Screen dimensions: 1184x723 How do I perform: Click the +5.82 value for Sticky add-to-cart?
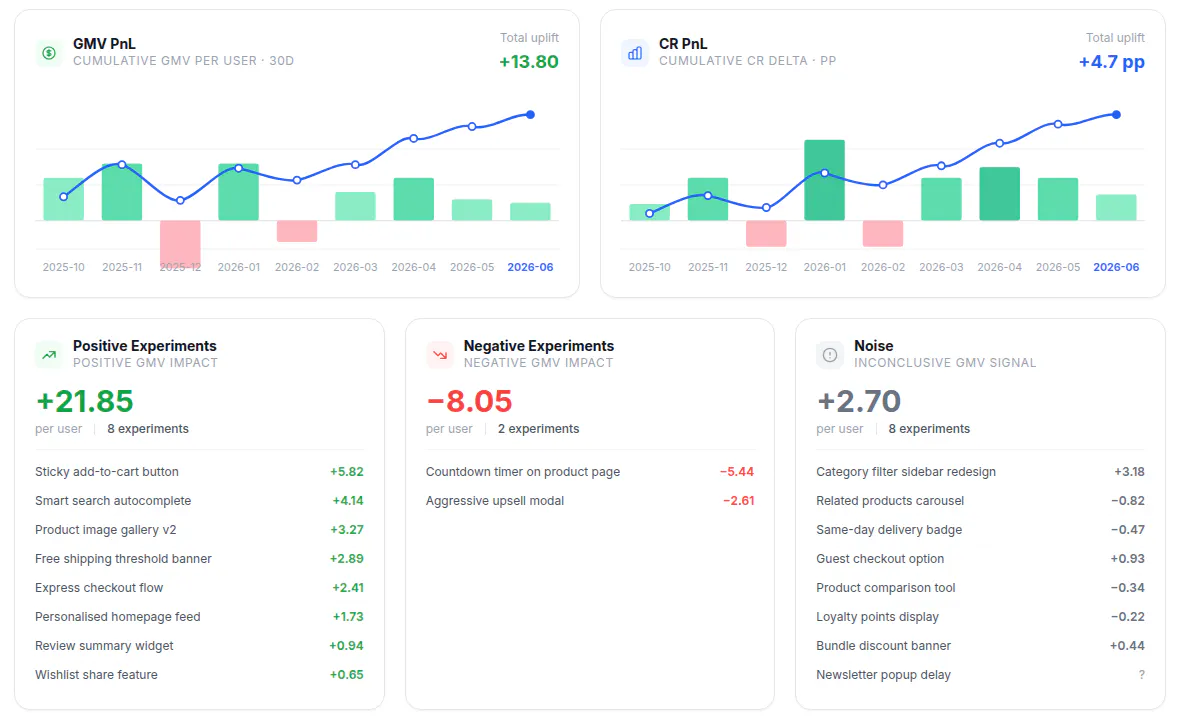tap(347, 471)
